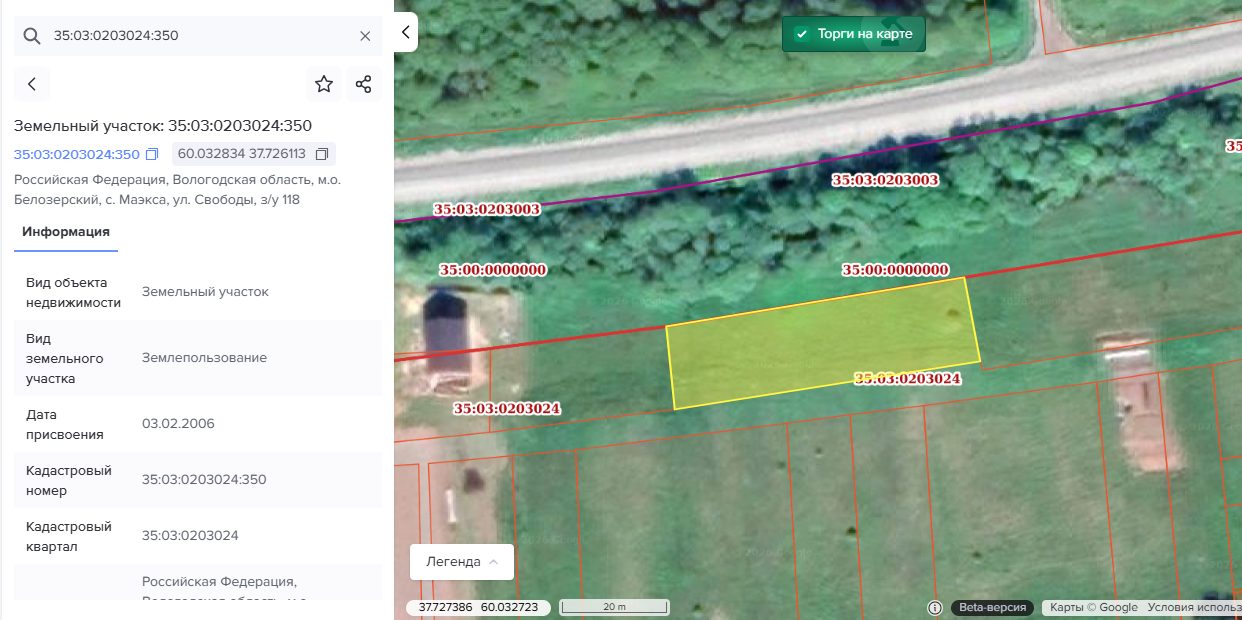Open 'Условия использования' link on the map

click(x=1194, y=607)
